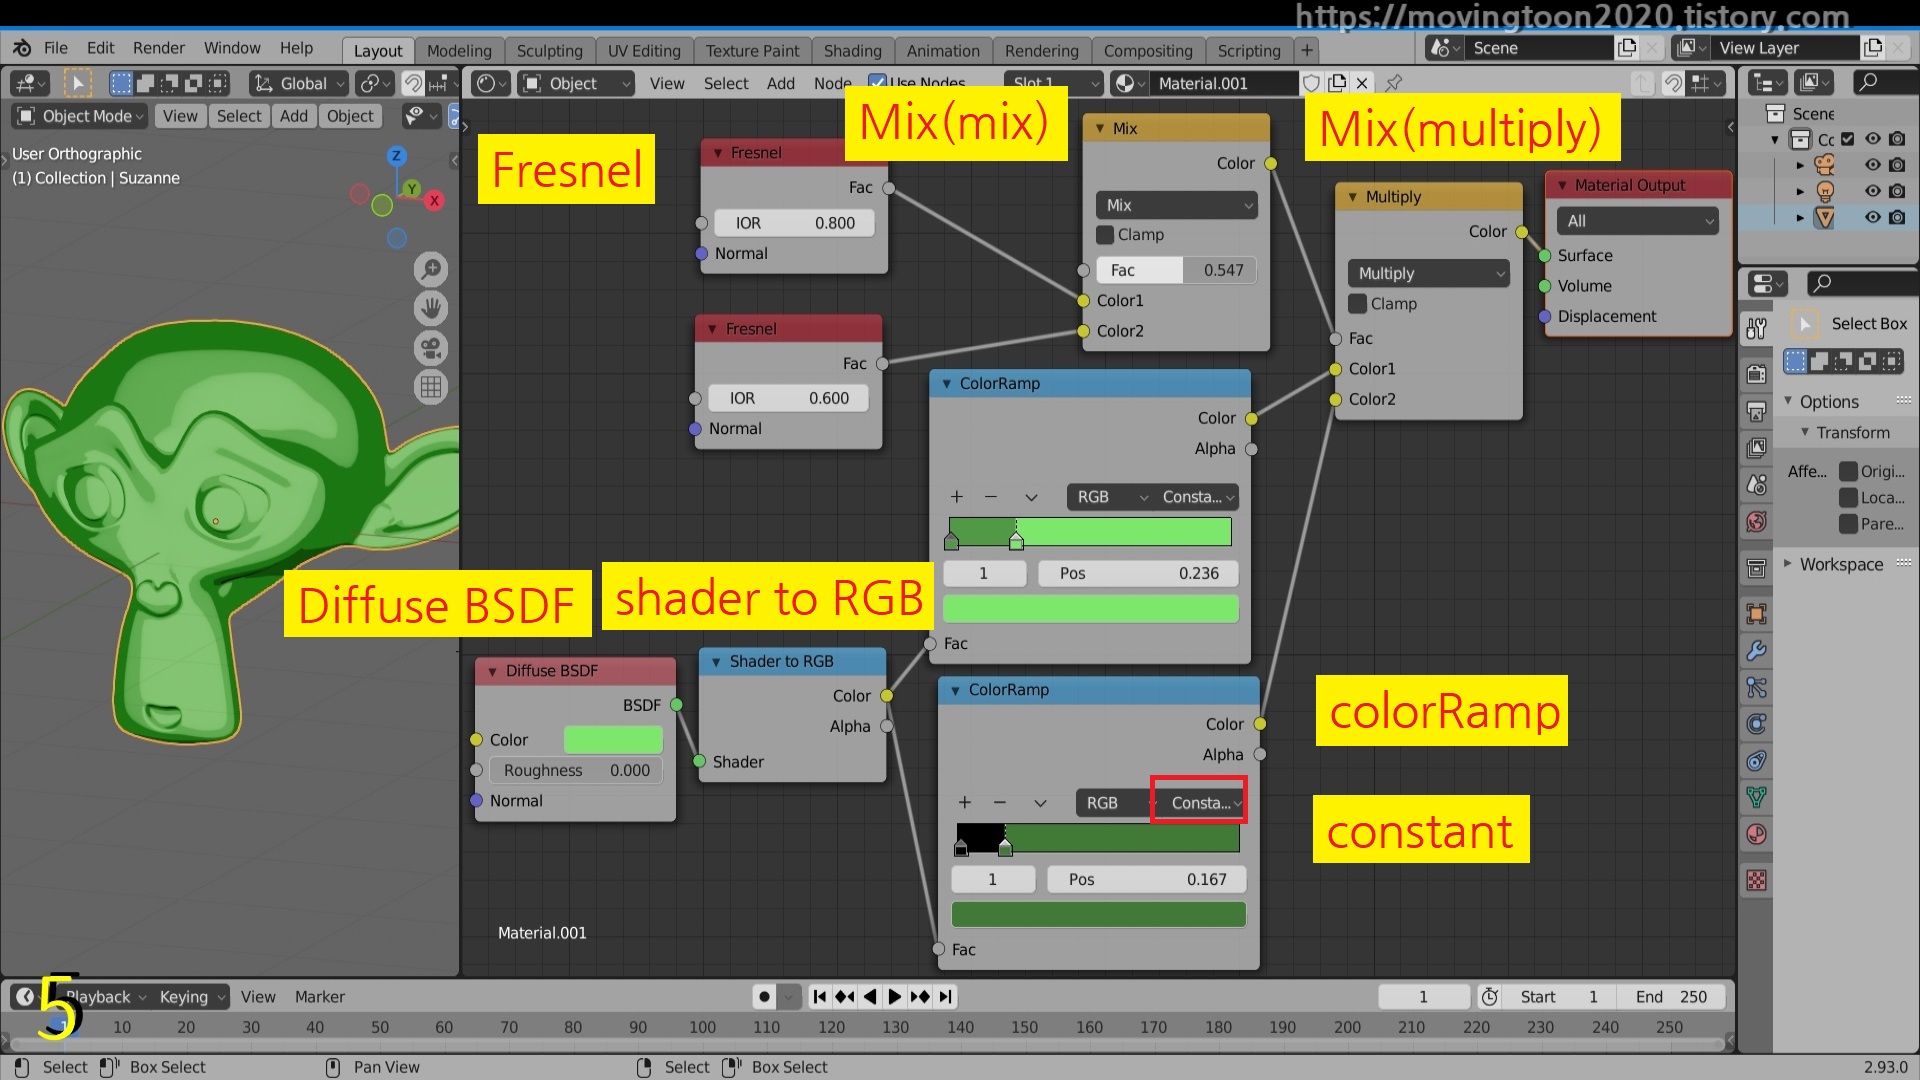The width and height of the screenshot is (1920, 1080).
Task: Open Modifier wrench properties icon
Action: coord(1756,651)
